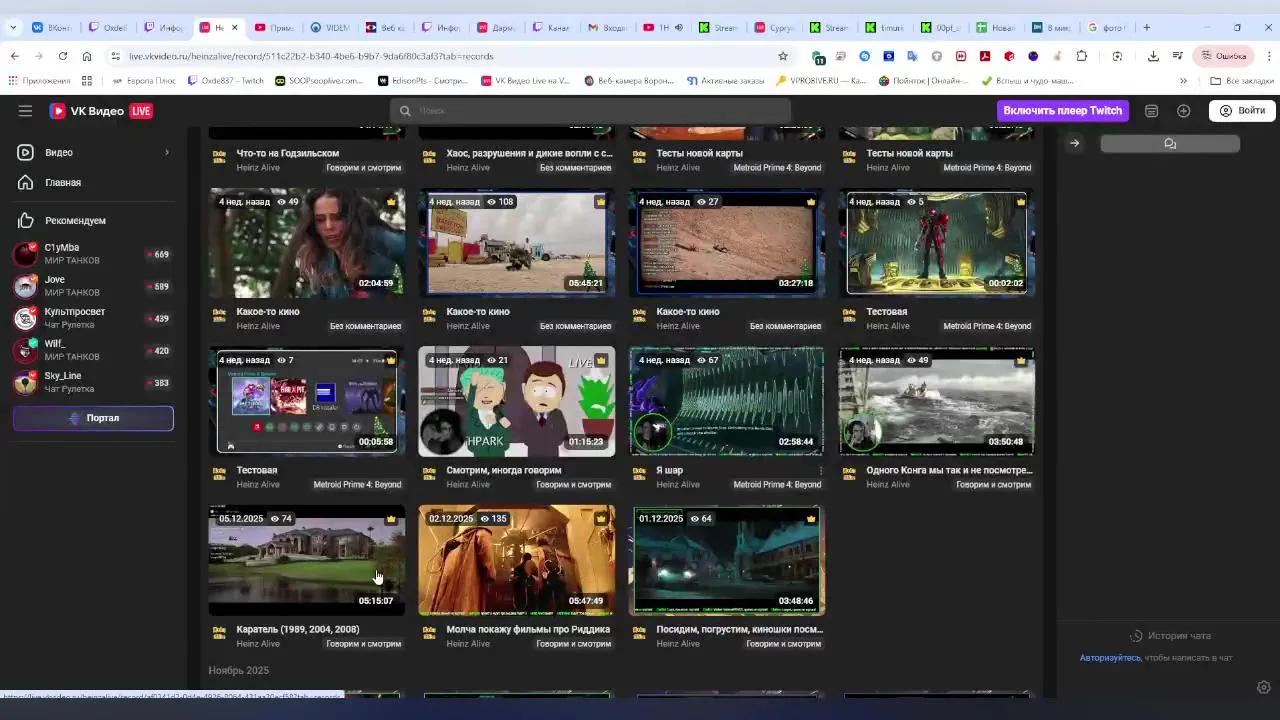Screen dimensions: 1280x720
Task: Click crown icon on Я шар video
Action: [x=811, y=360]
